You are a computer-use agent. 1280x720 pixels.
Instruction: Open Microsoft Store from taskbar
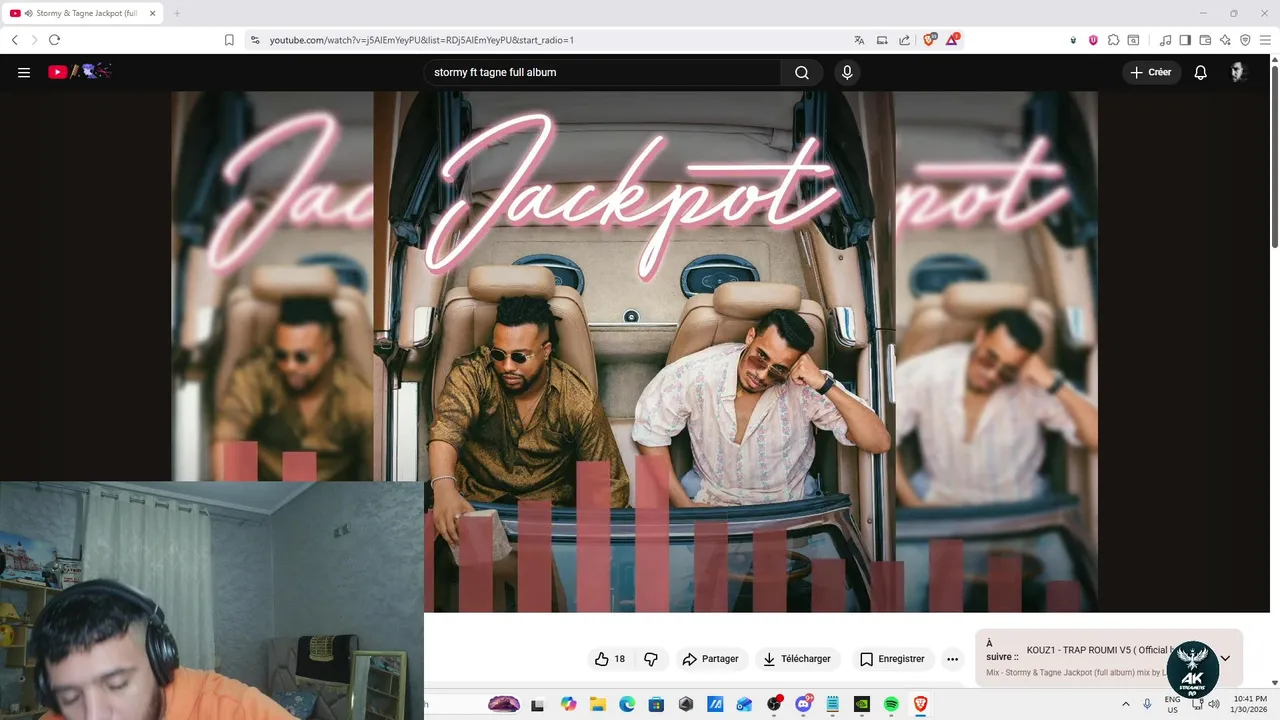656,704
